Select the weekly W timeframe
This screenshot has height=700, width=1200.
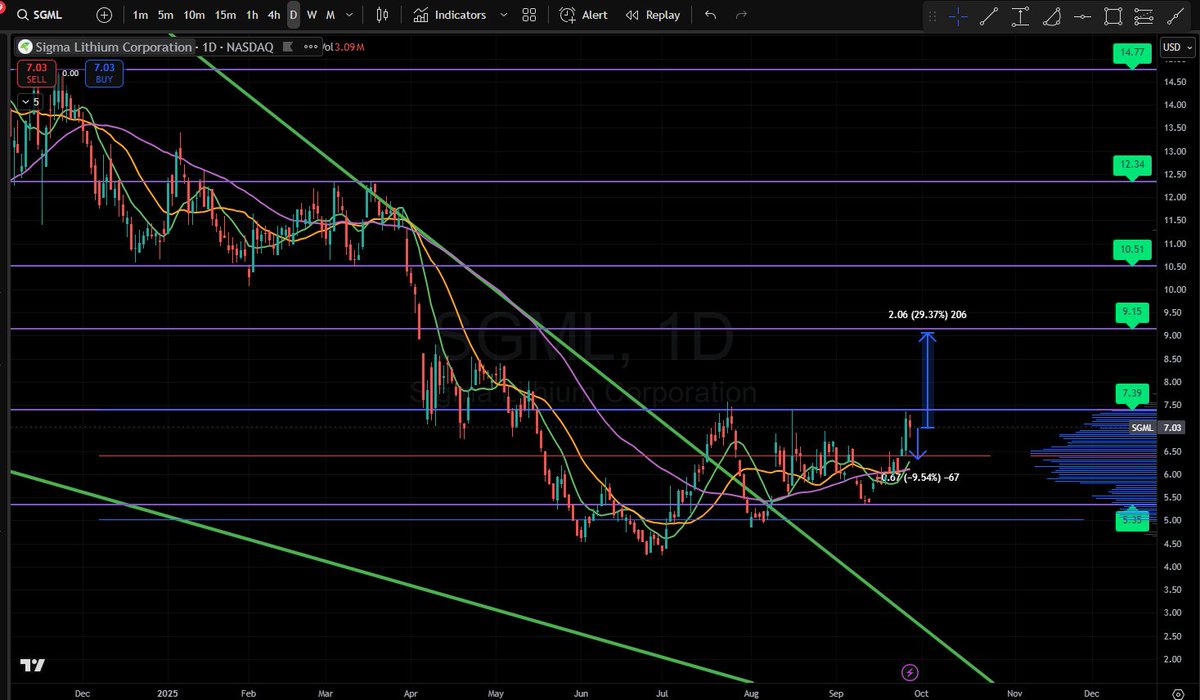(x=312, y=15)
